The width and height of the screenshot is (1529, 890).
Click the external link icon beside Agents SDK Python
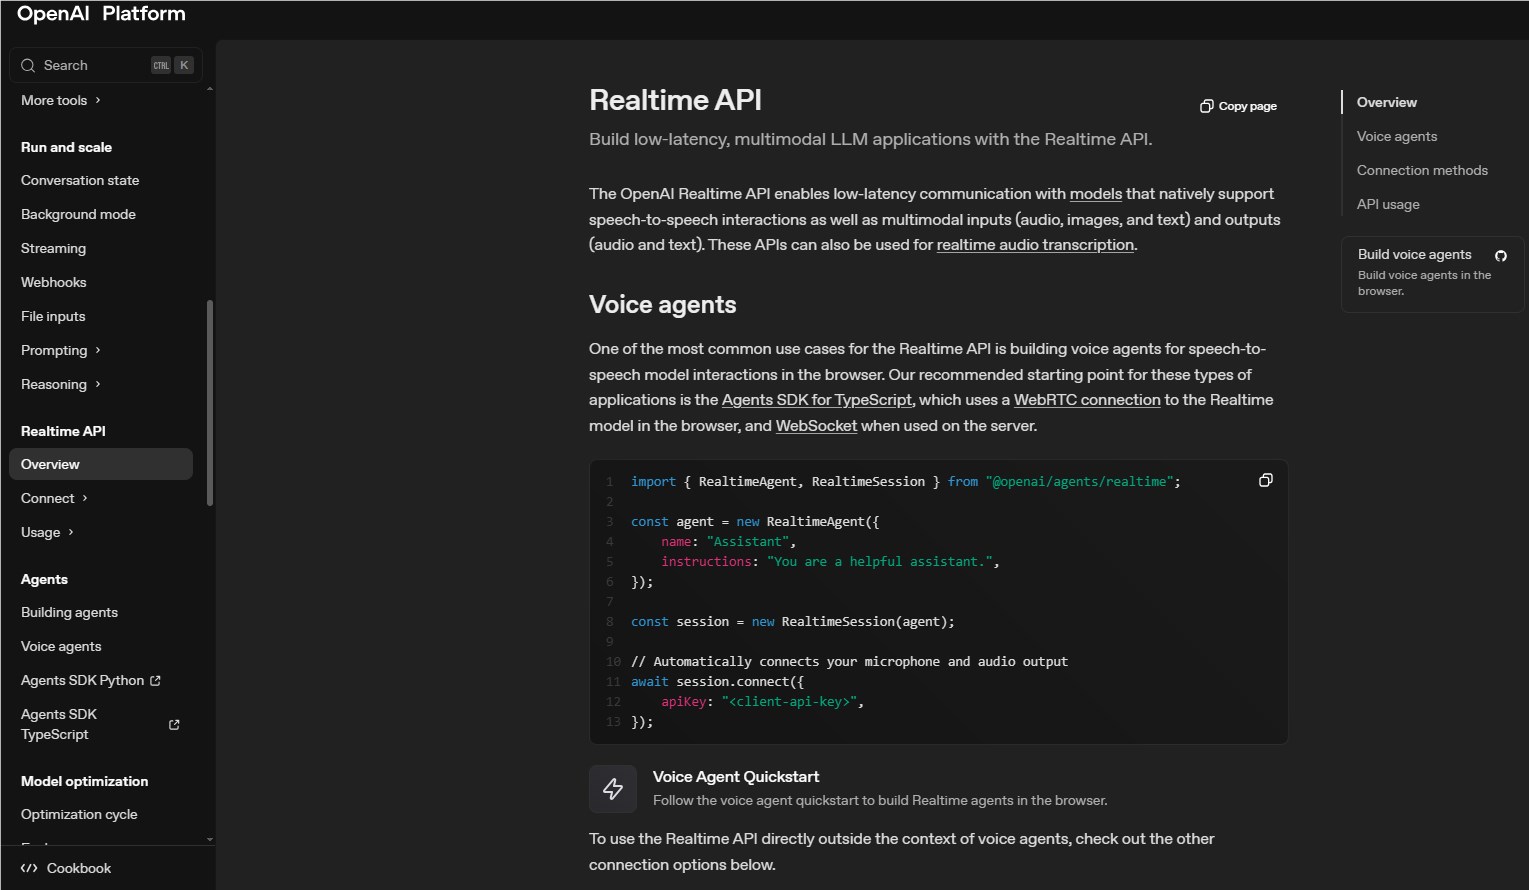[155, 680]
